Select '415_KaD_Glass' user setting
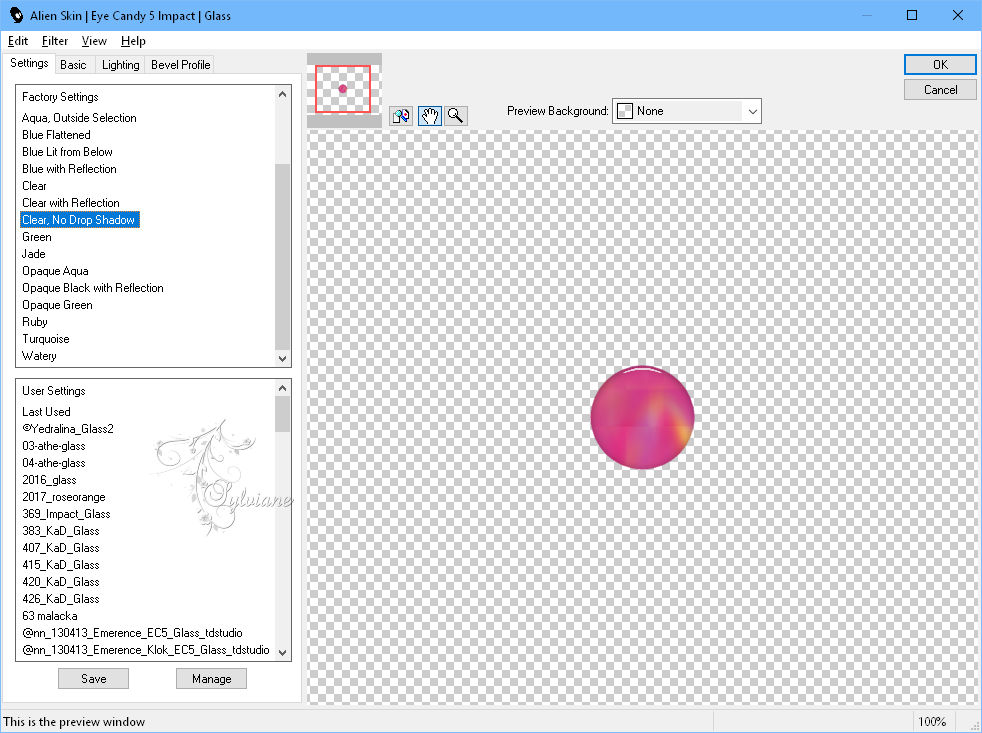Screen dimensions: 982x733 click(x=61, y=564)
